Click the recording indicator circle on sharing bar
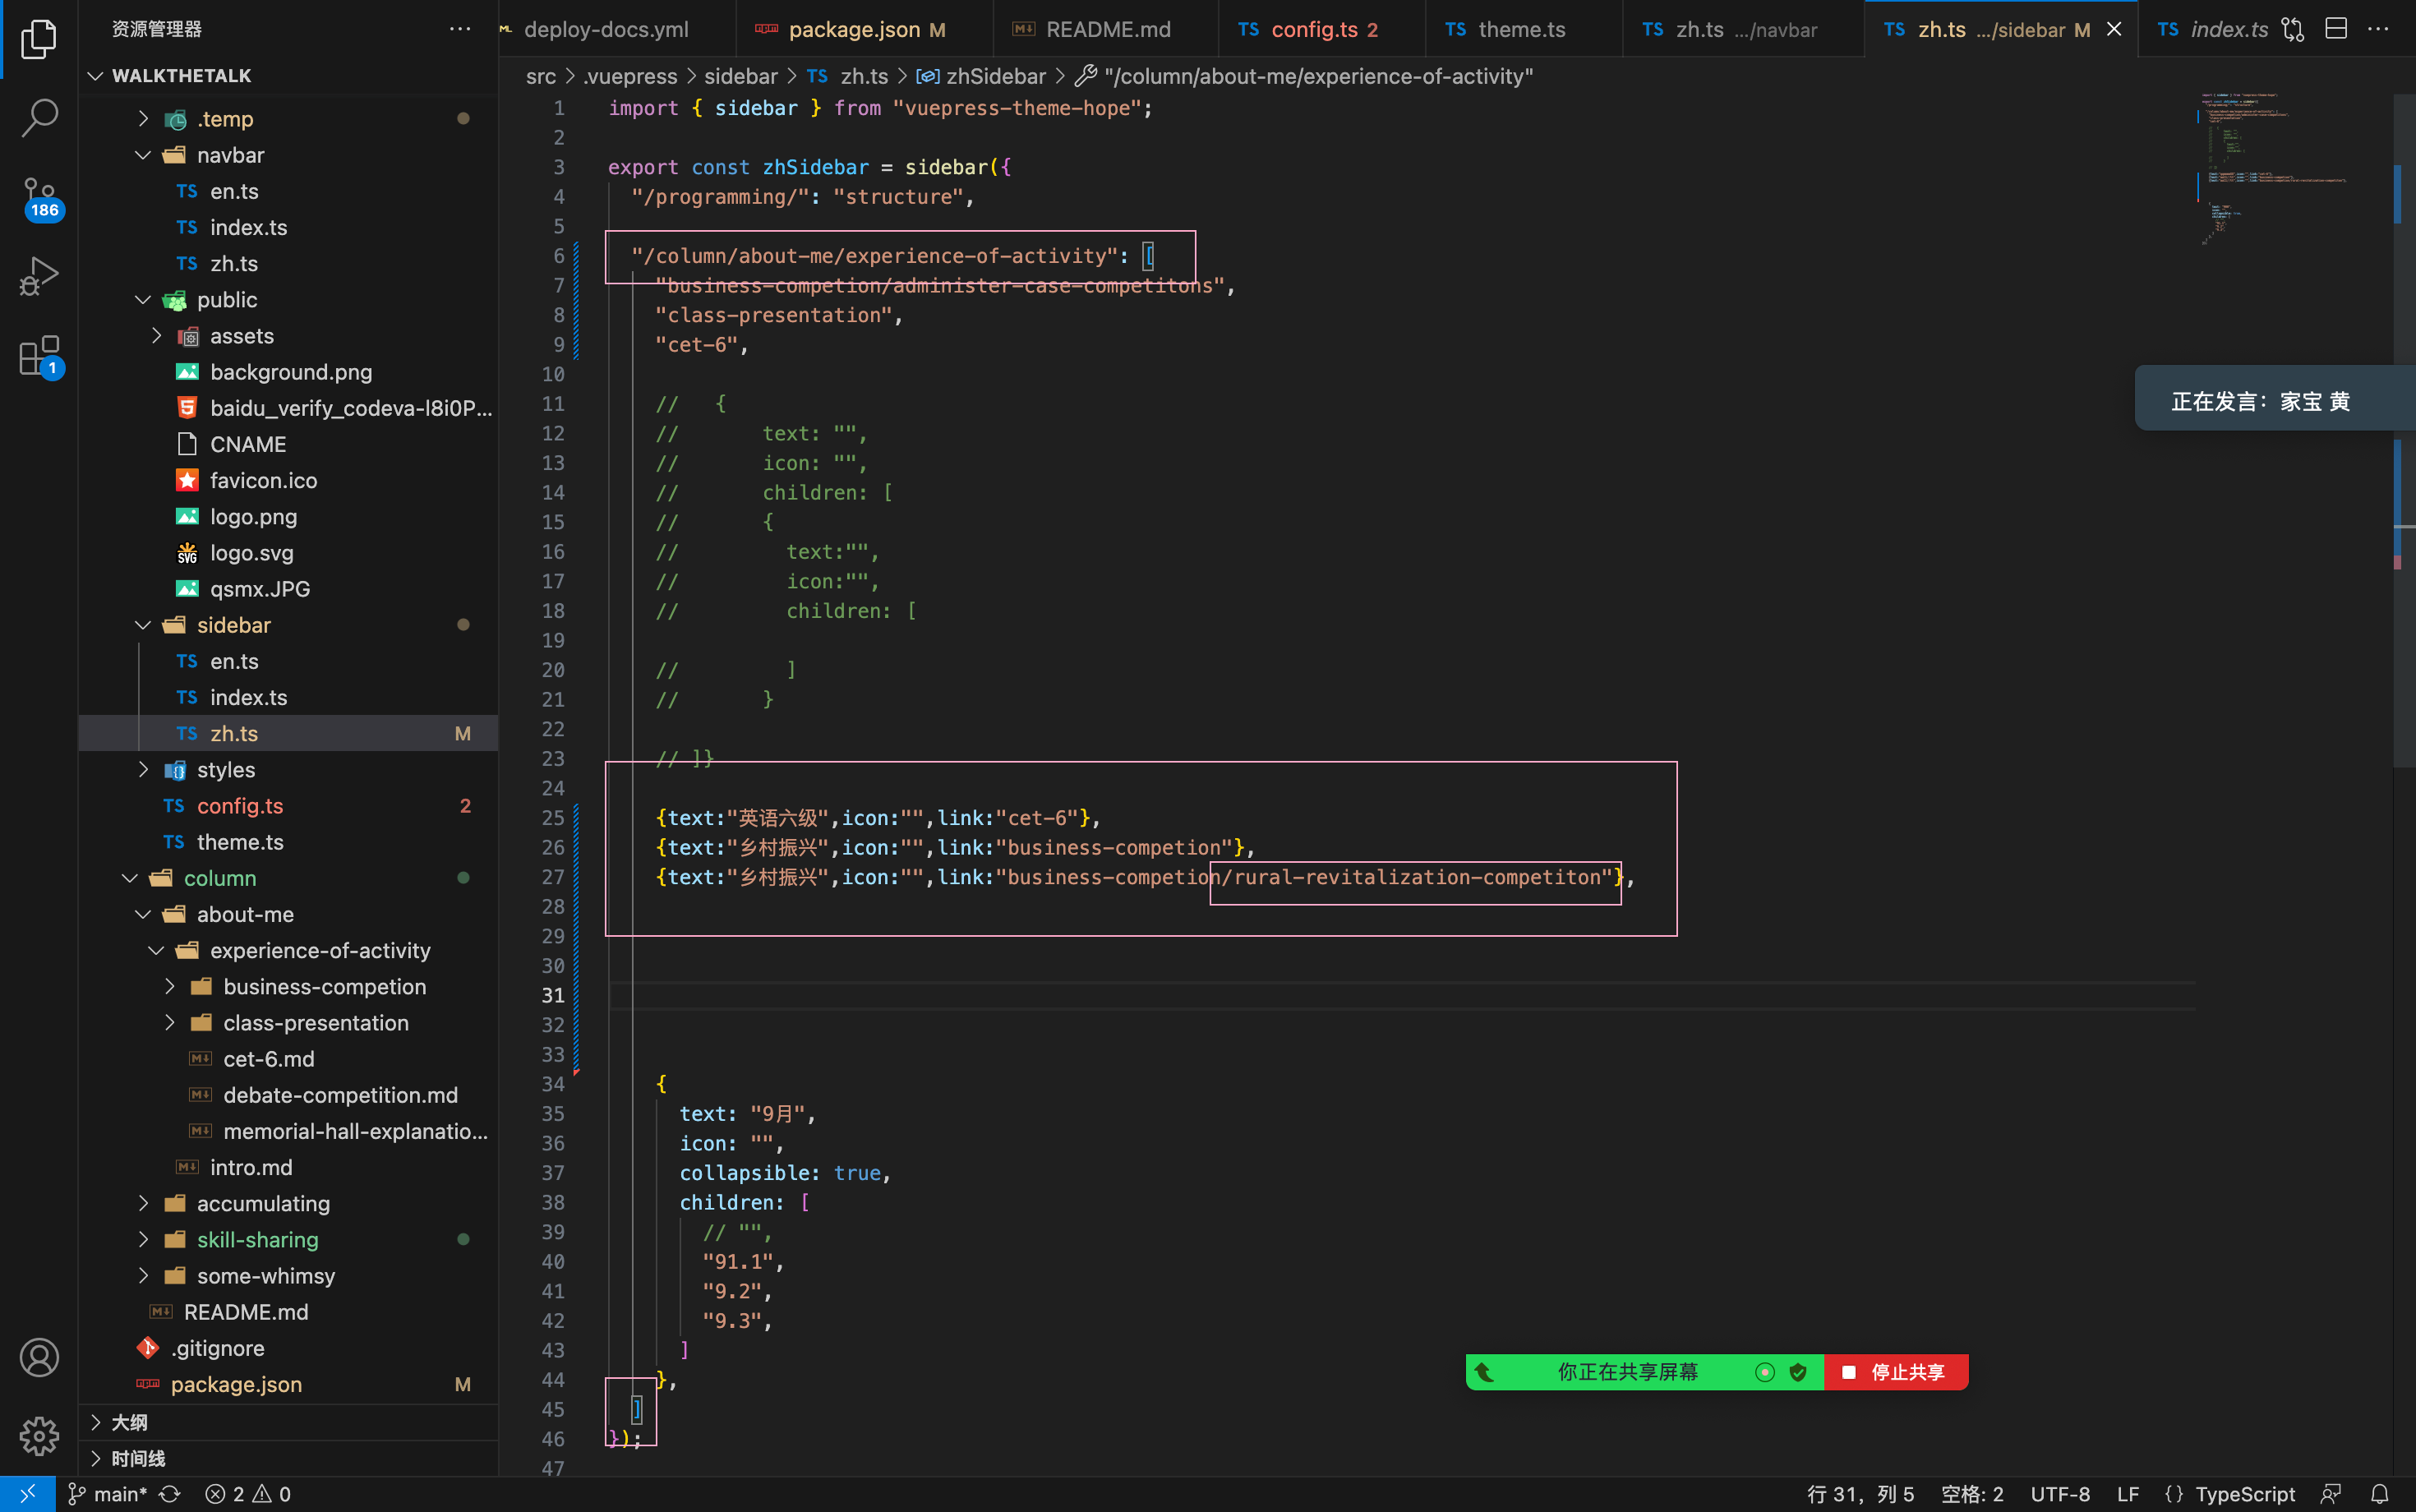This screenshot has height=1512, width=2416. click(1765, 1372)
